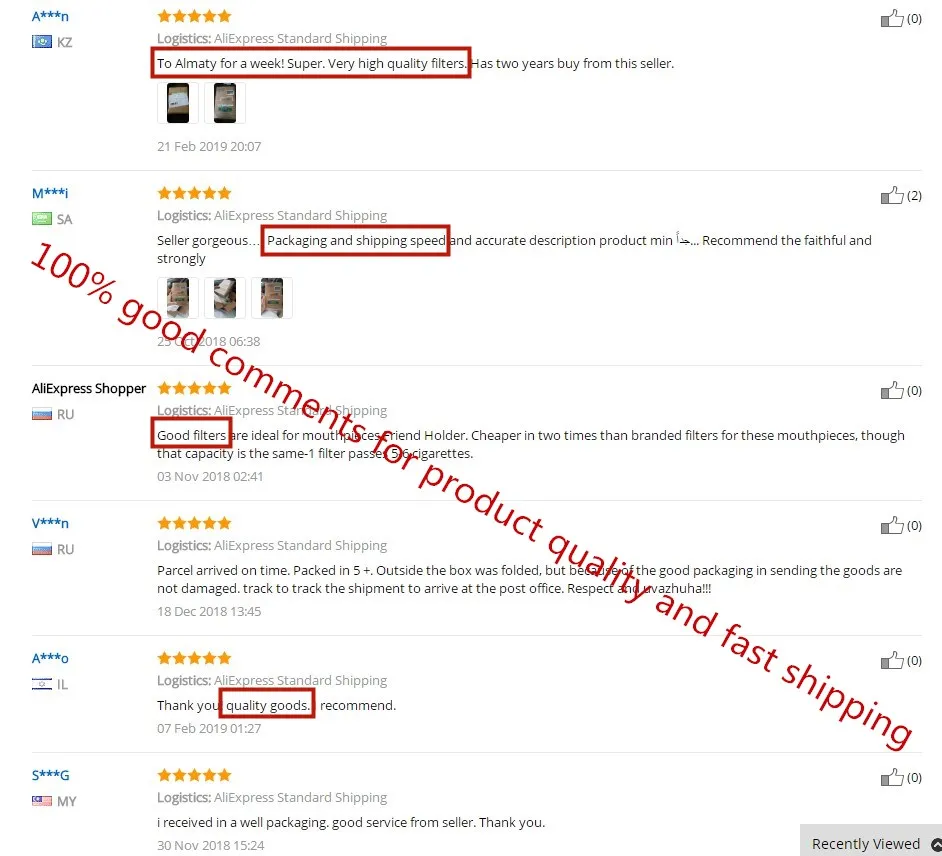The width and height of the screenshot is (942, 856).
Task: Open reviewer profile S***G
Action: point(50,775)
